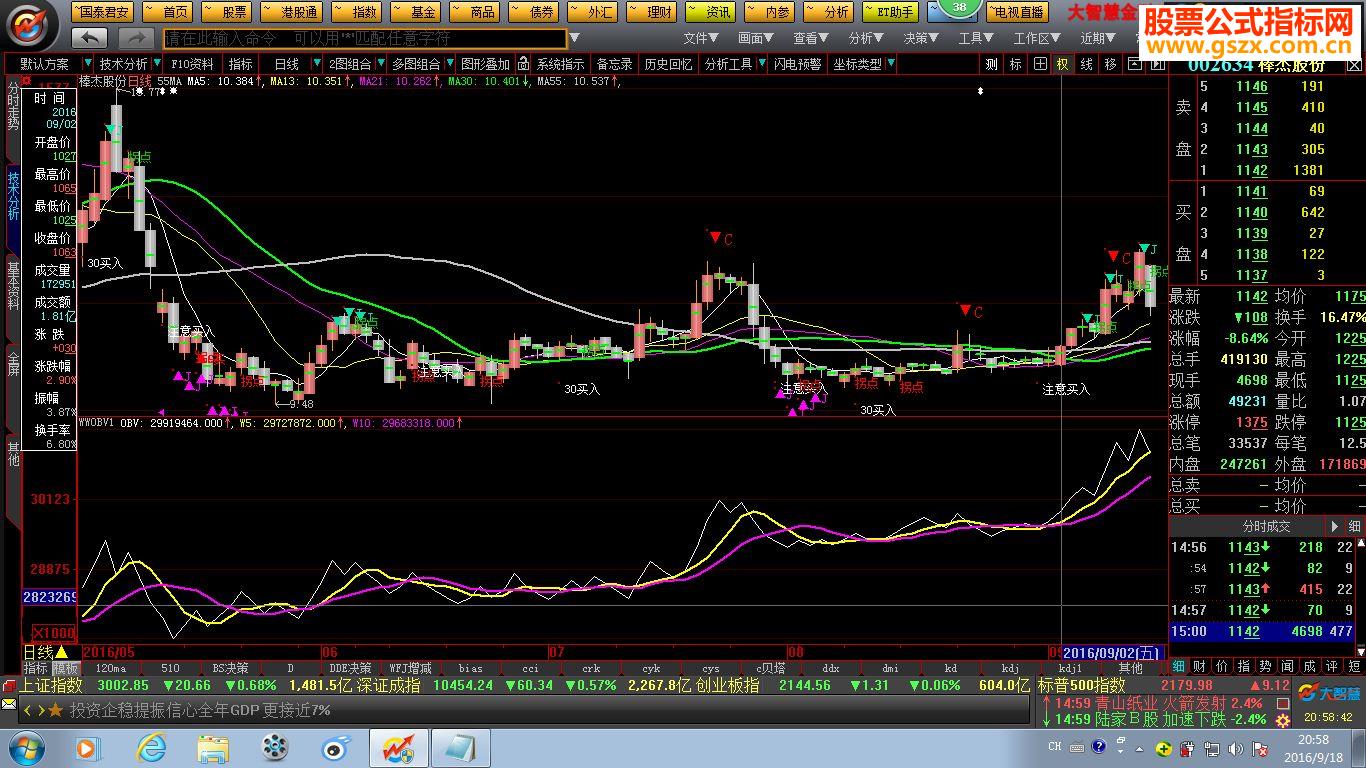Select the 线 line drawing tool
1366x768 pixels.
[x=1086, y=64]
